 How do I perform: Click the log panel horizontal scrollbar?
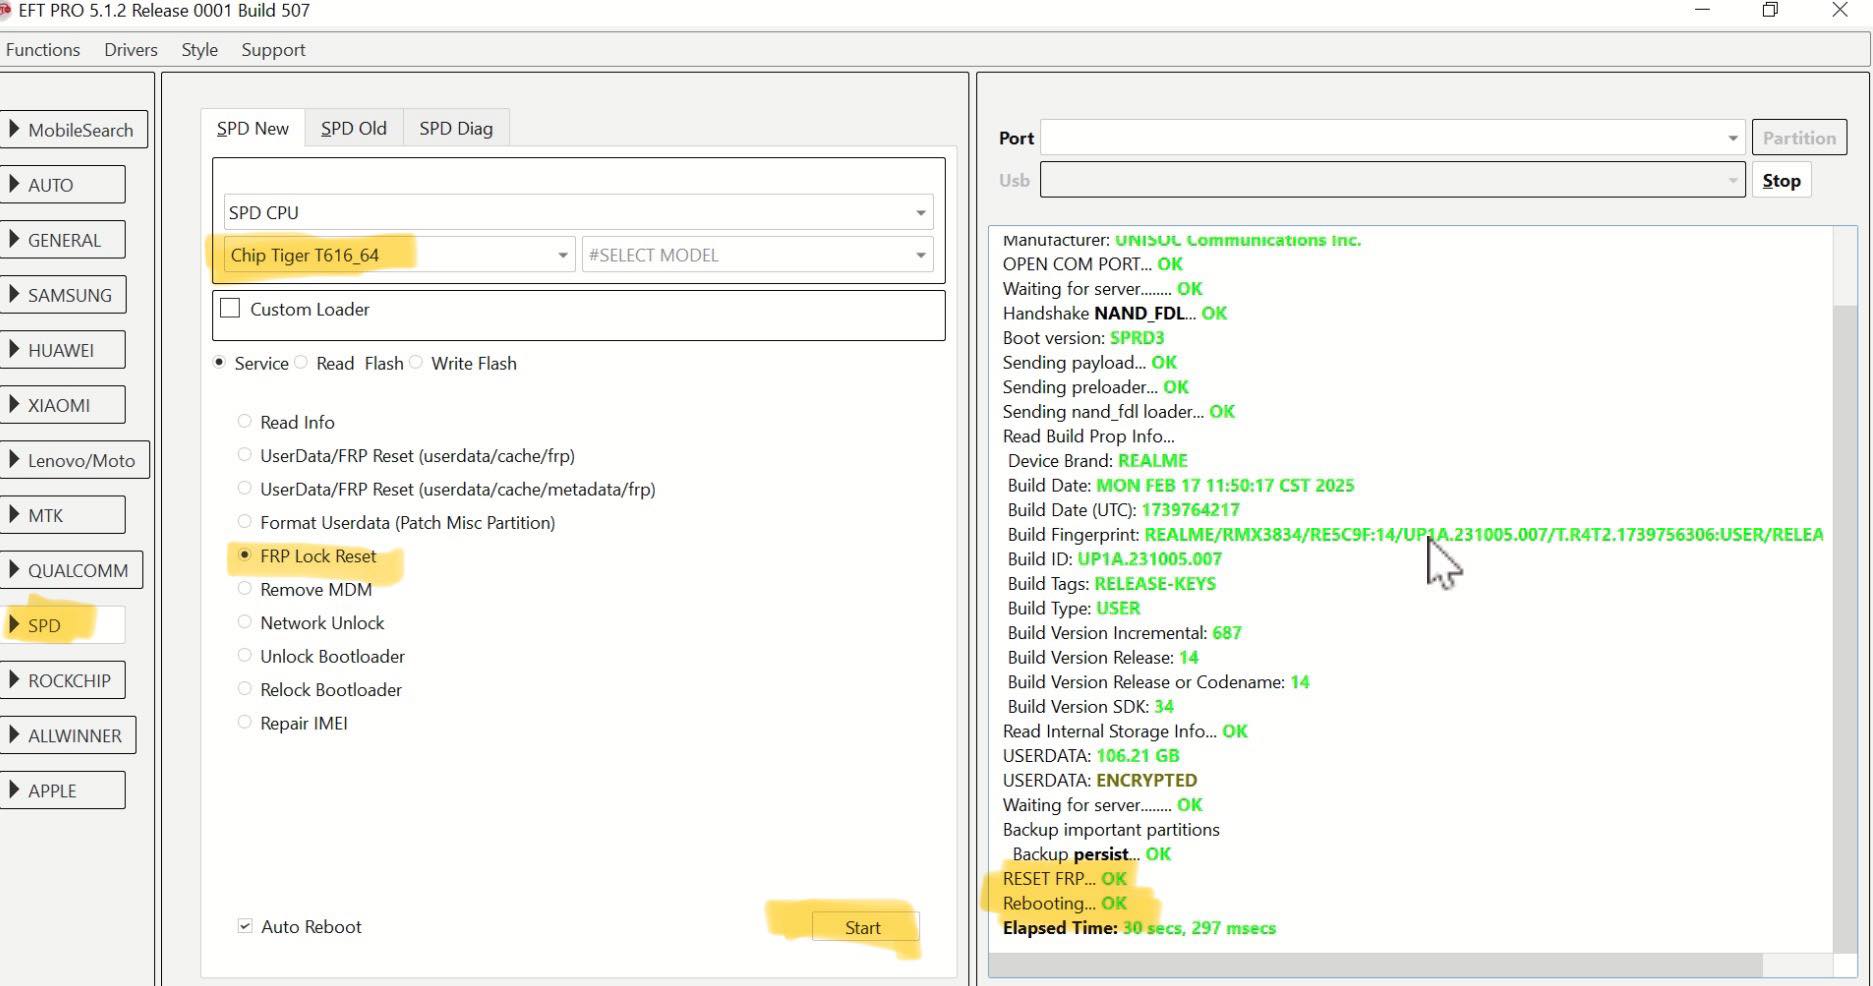(1375, 964)
